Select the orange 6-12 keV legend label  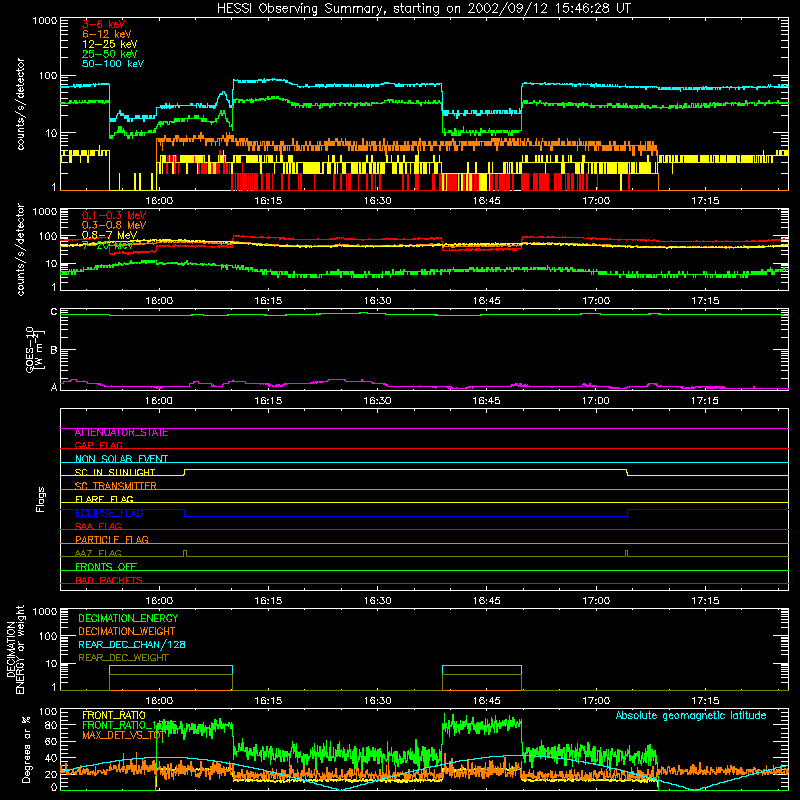coord(107,34)
